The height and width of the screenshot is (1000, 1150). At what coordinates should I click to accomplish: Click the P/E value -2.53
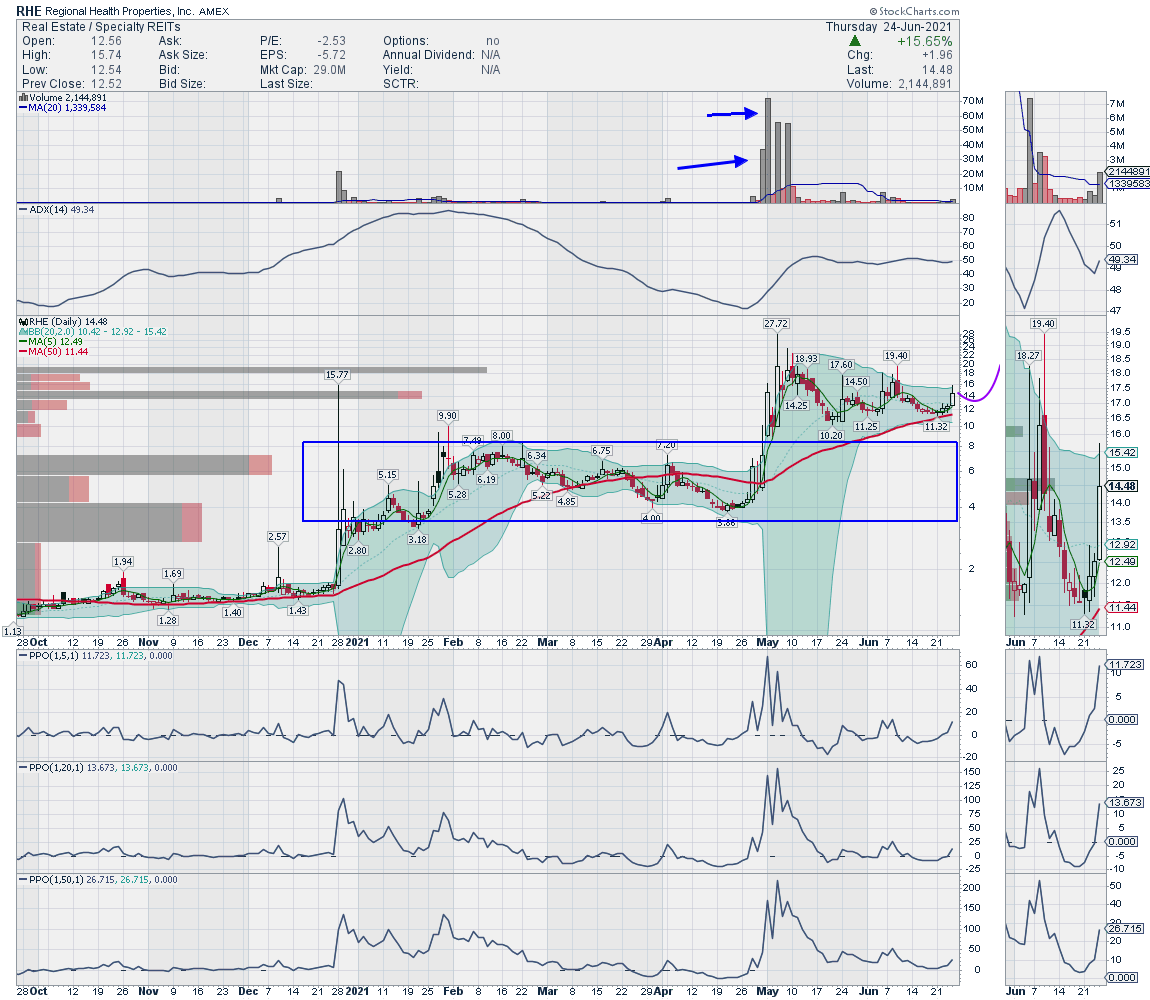click(x=331, y=41)
